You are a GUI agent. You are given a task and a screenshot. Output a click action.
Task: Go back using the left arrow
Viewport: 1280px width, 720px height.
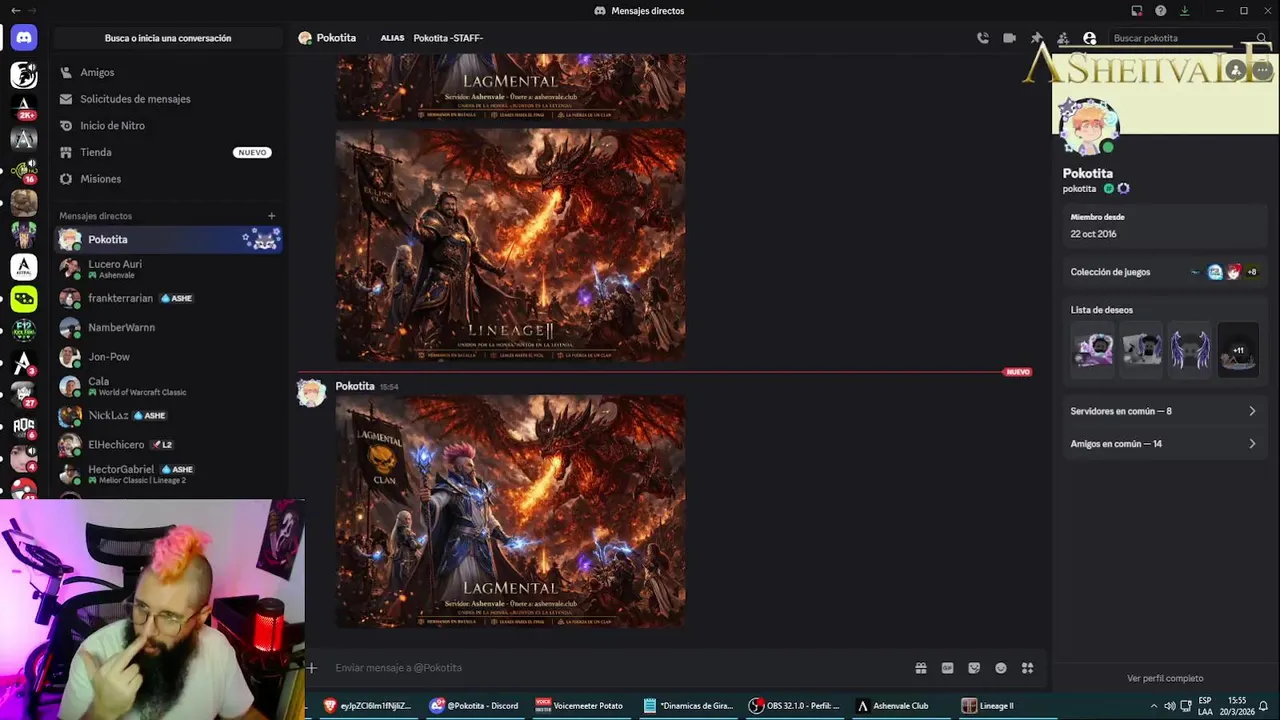coord(15,10)
